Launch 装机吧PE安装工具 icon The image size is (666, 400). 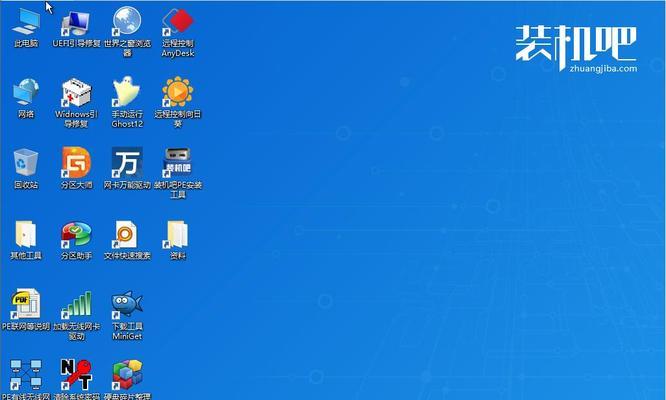177,162
